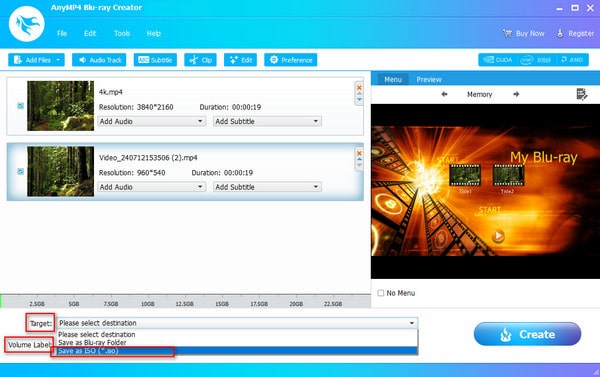Click the Buy Now cart link

pyautogui.click(x=523, y=33)
